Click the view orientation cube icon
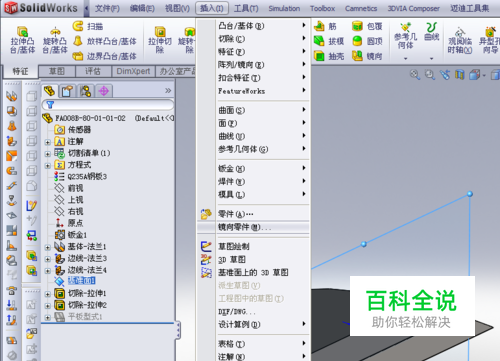Viewport: 500px width, 361px height. [475, 74]
